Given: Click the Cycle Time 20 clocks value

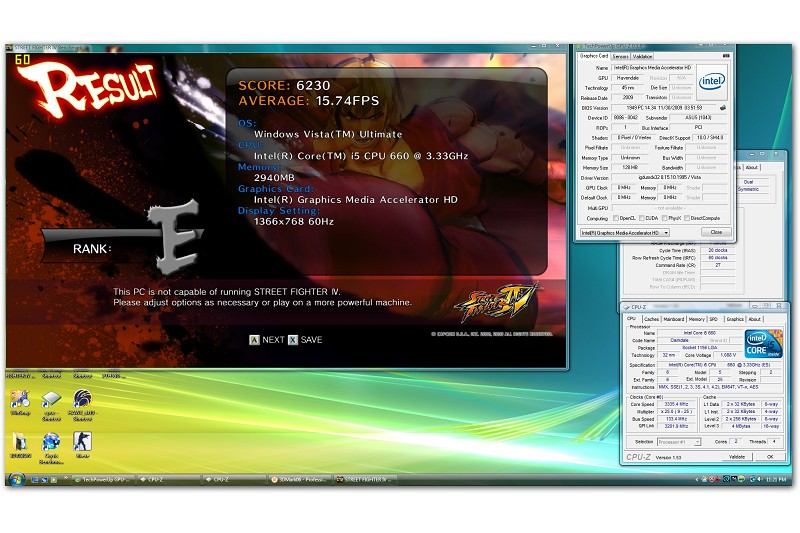Looking at the screenshot, I should pyautogui.click(x=717, y=250).
